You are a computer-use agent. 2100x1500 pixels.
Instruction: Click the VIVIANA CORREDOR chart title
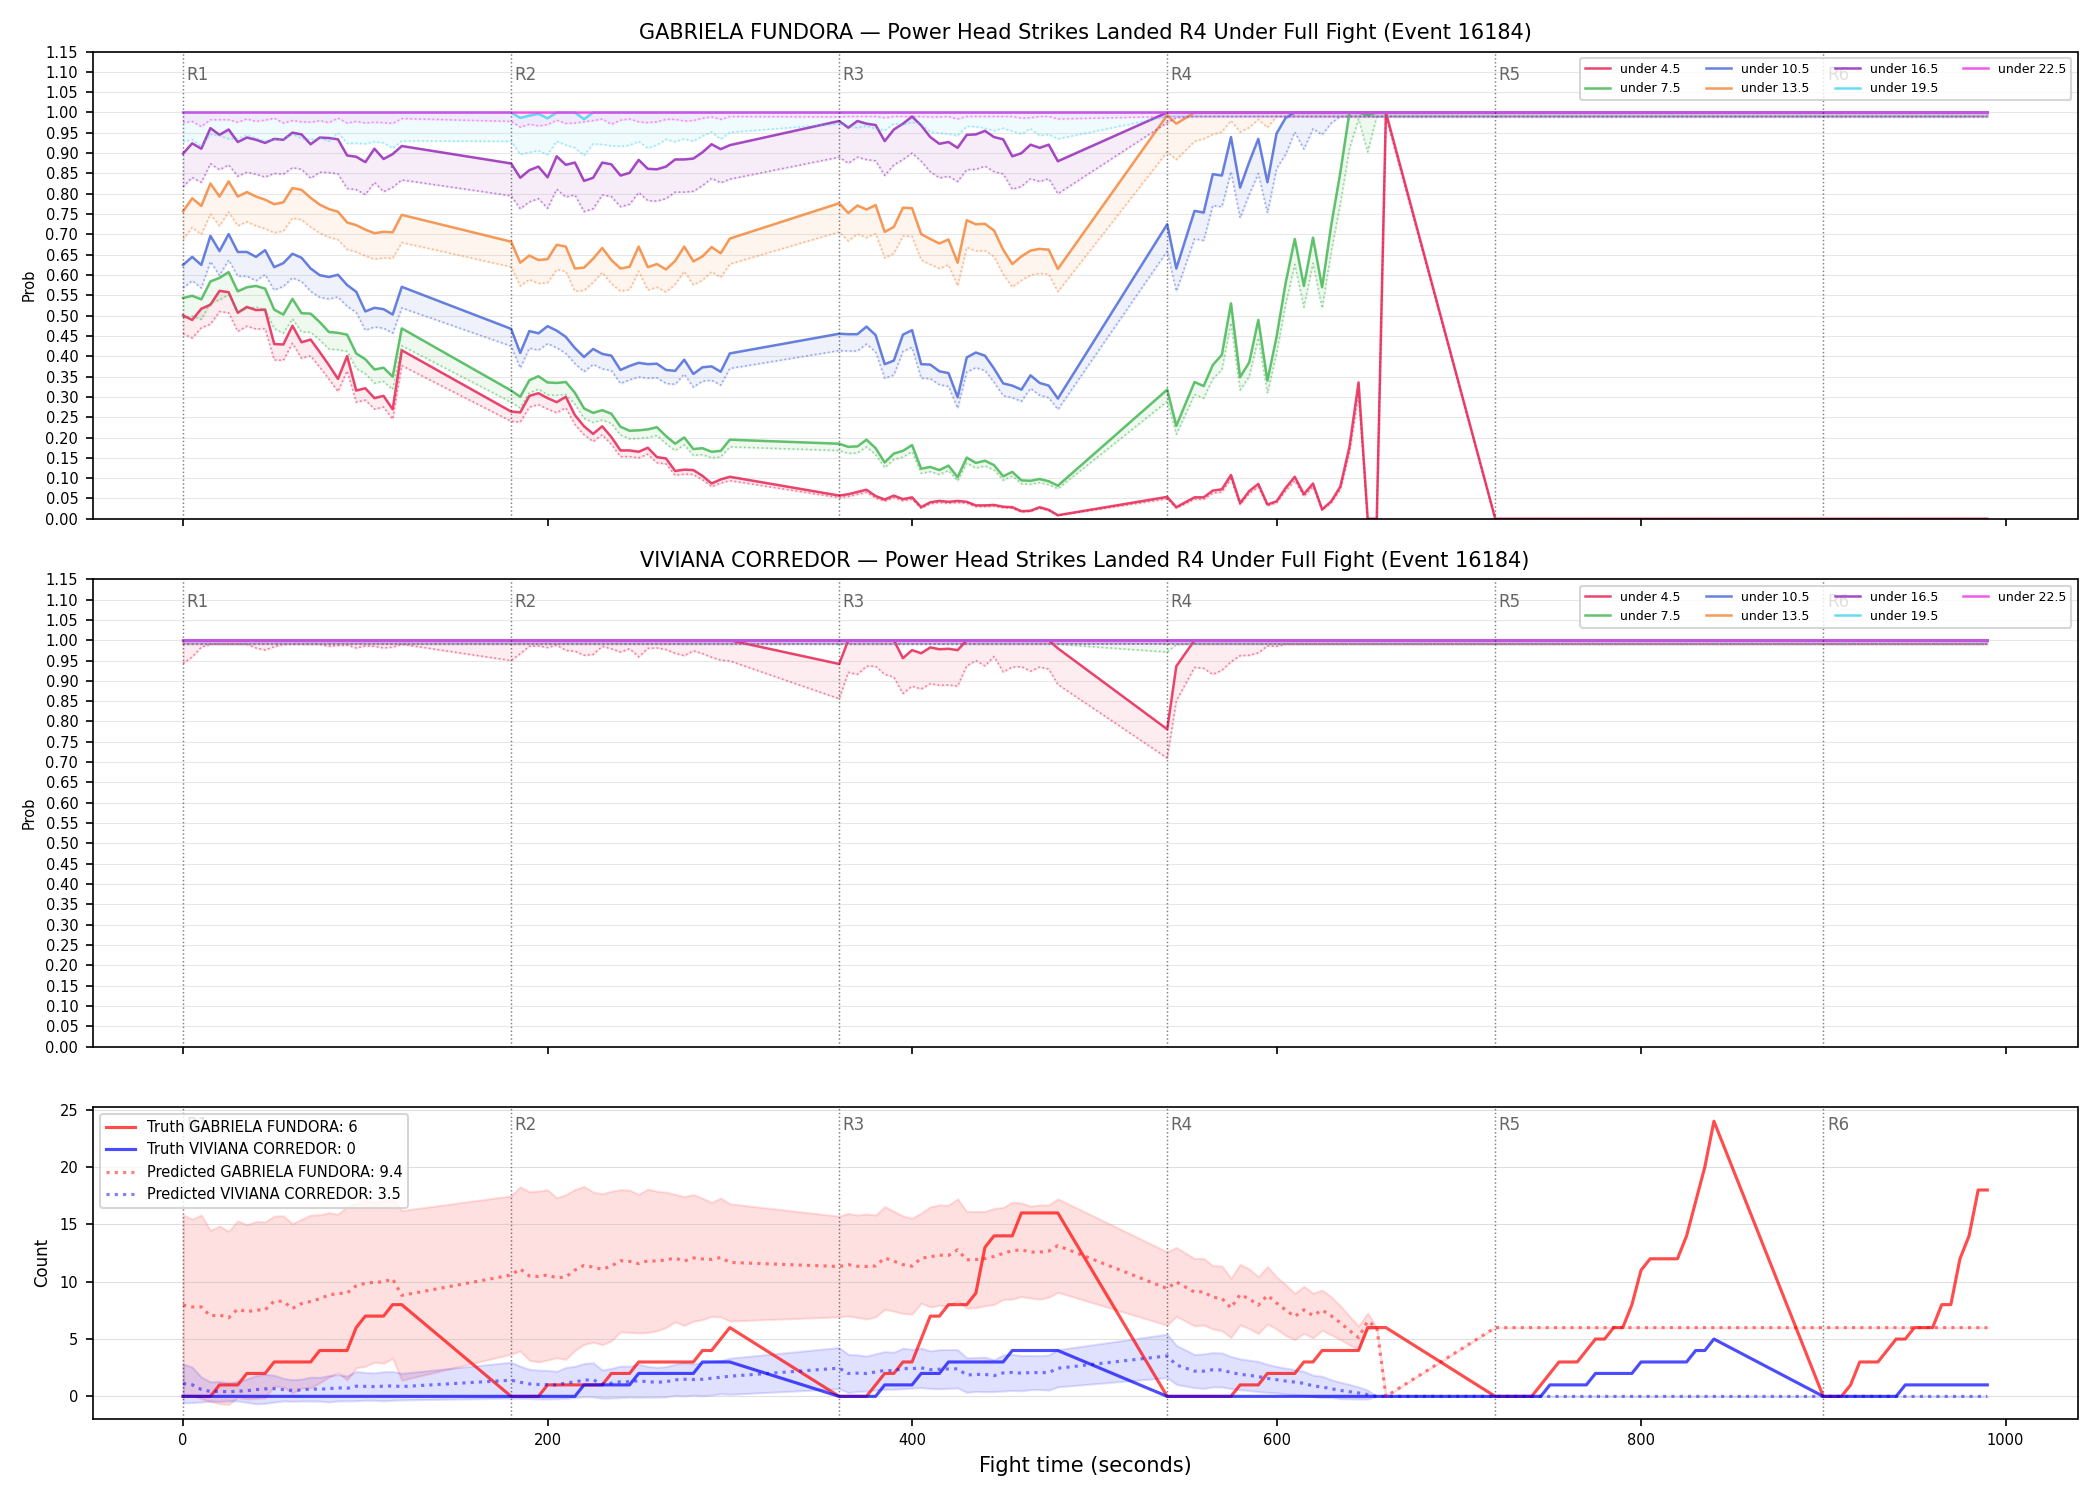(x=1085, y=560)
